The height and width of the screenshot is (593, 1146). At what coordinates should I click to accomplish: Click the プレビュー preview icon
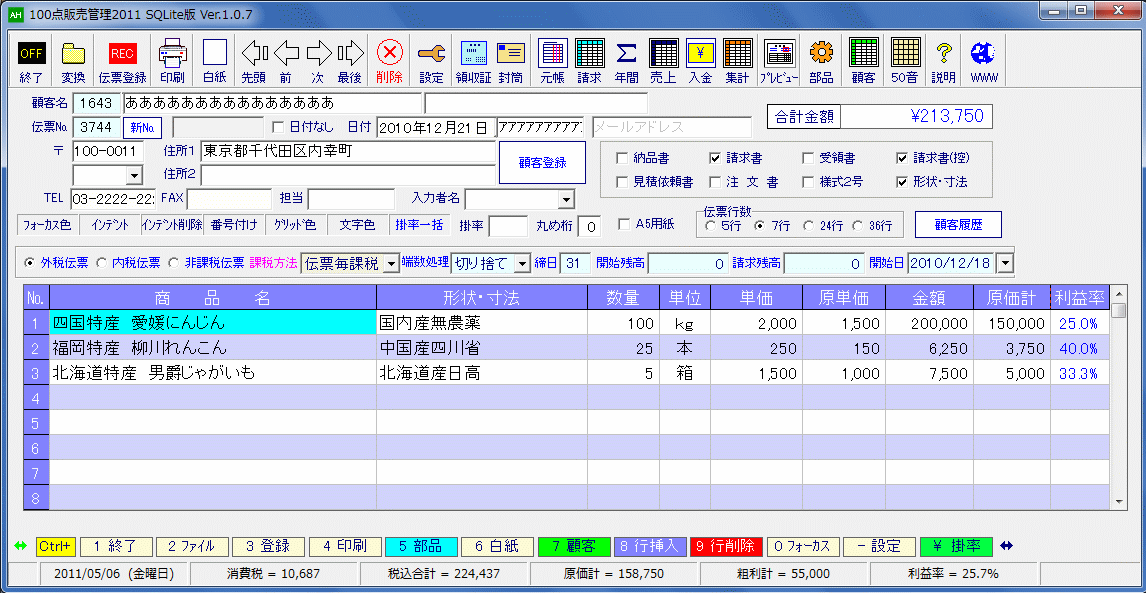779,61
